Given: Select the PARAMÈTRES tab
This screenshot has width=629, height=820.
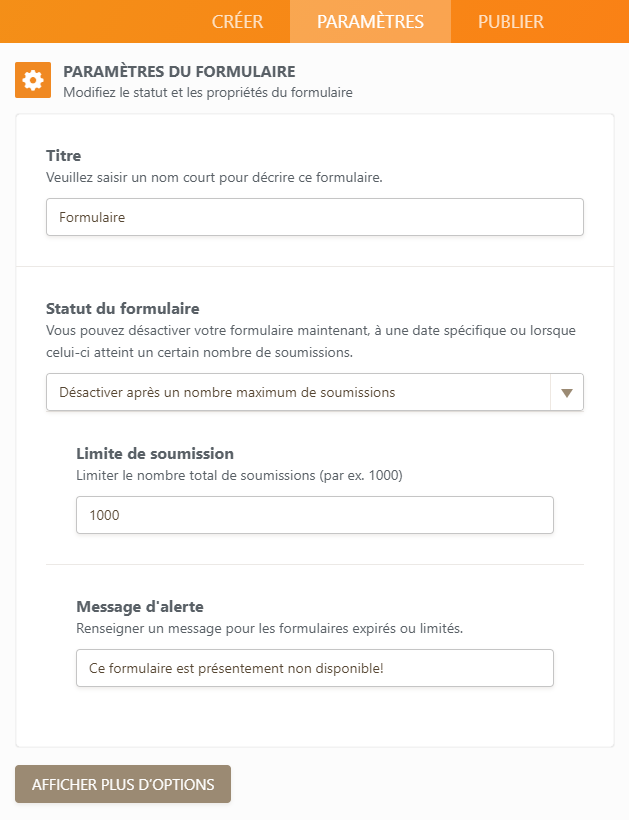Looking at the screenshot, I should (370, 22).
